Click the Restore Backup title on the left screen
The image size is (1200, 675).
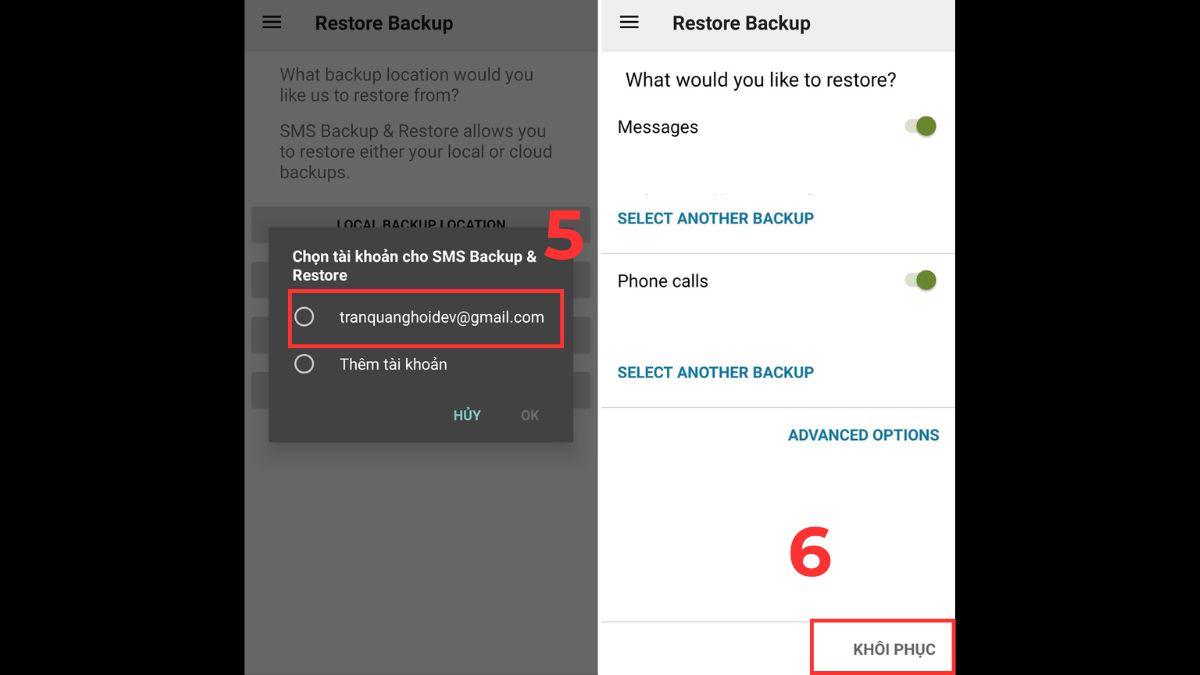[x=384, y=23]
